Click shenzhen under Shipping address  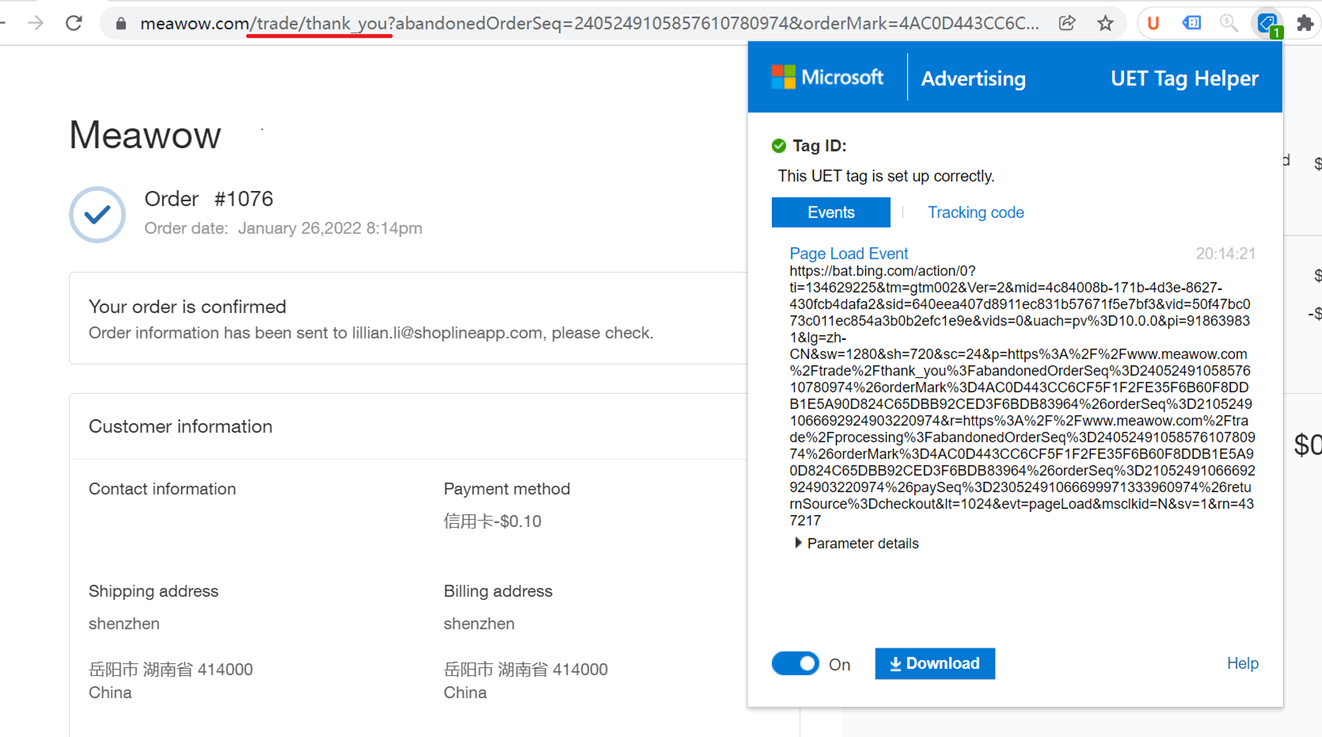click(124, 624)
